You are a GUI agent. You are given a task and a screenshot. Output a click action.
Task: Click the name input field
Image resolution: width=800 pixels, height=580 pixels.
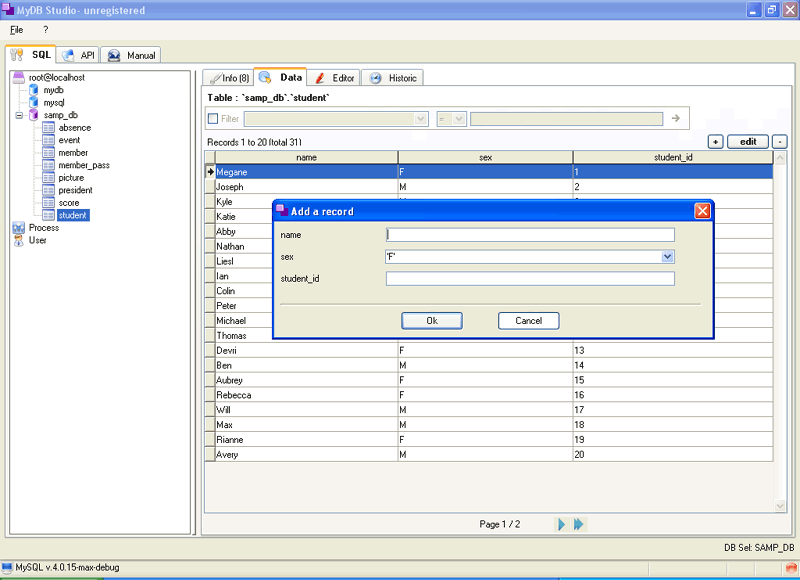(x=530, y=235)
